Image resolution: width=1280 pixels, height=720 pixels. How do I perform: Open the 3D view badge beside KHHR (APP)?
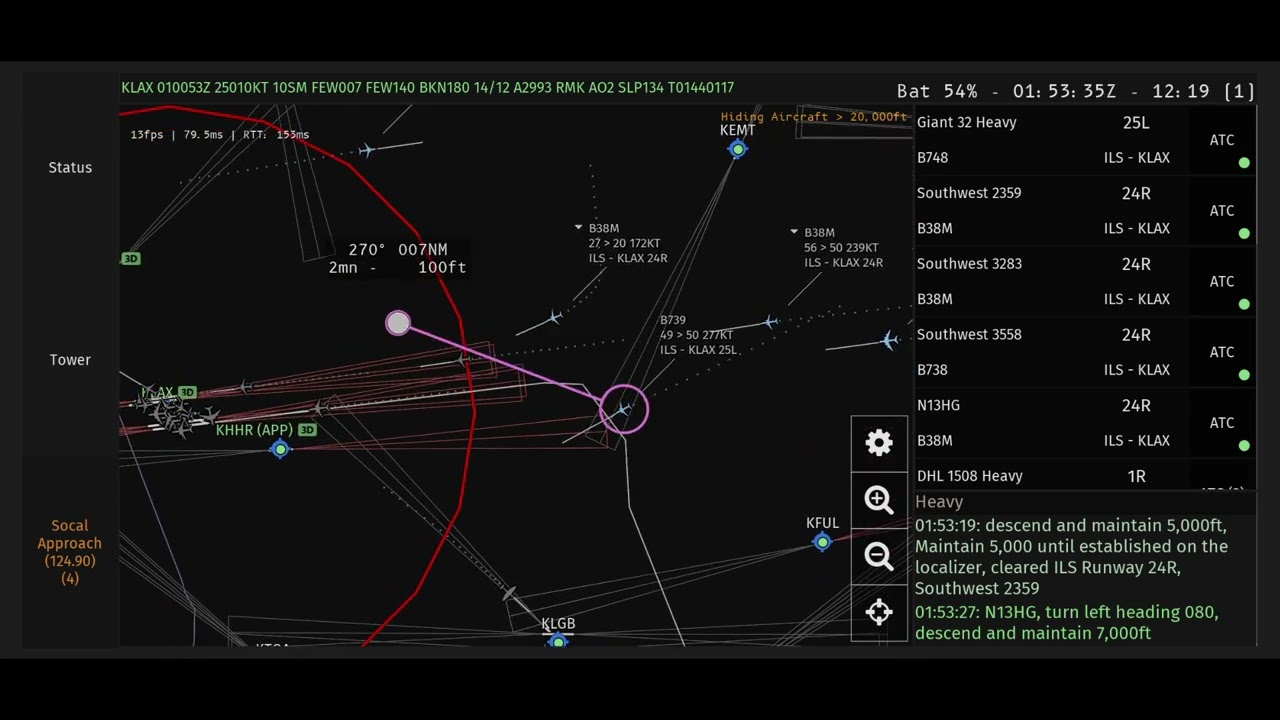pyautogui.click(x=307, y=430)
